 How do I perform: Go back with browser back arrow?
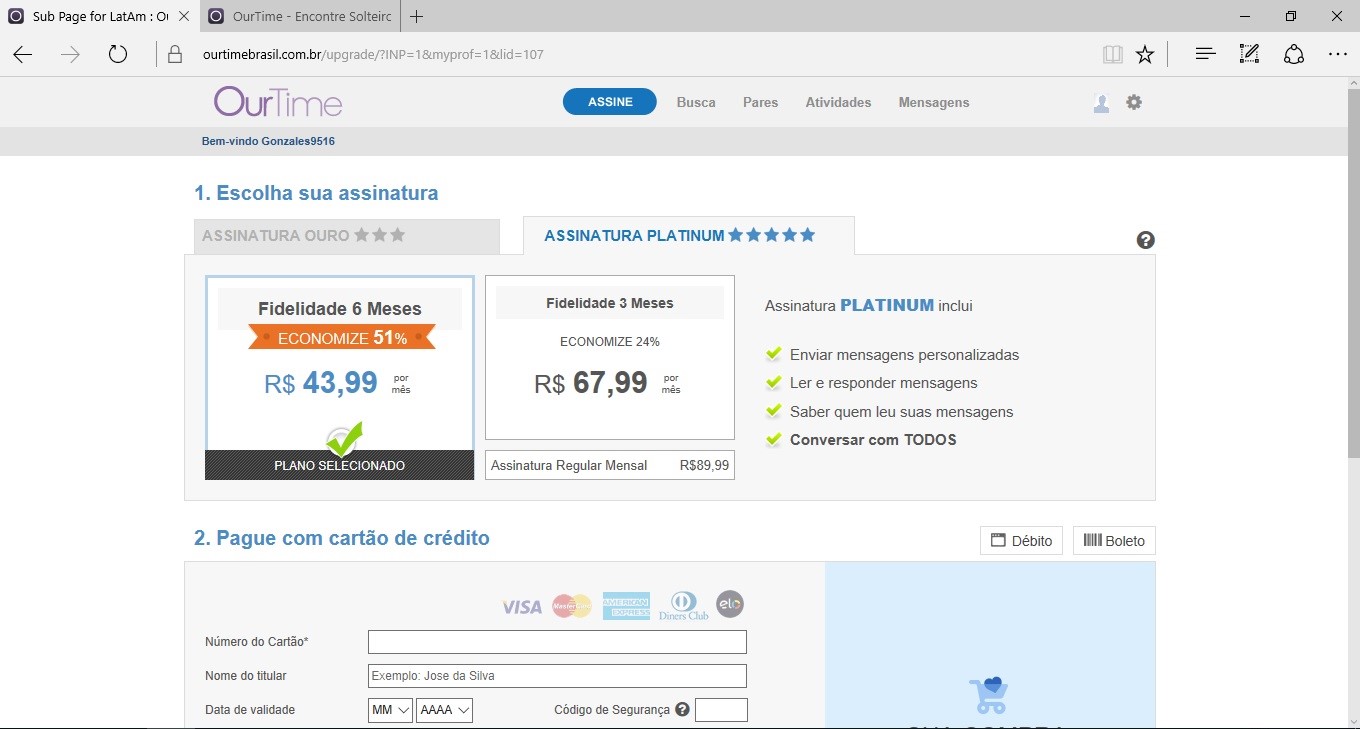pyautogui.click(x=22, y=54)
